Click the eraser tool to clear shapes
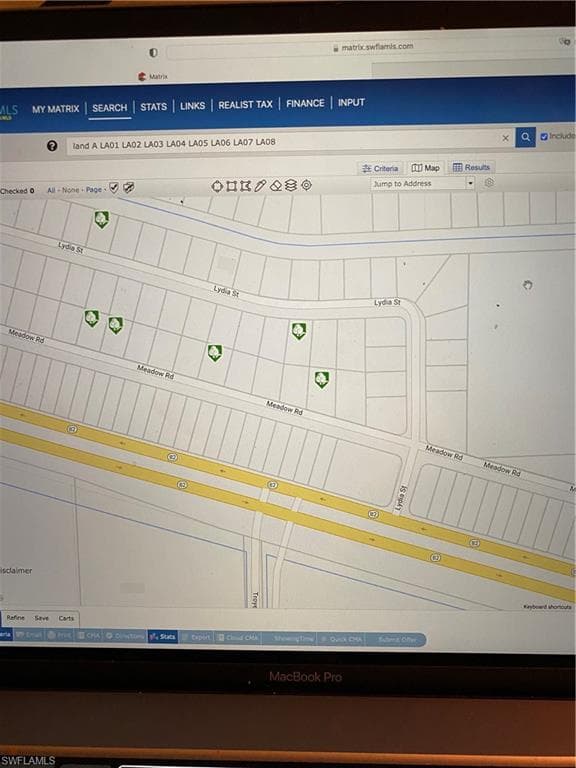The width and height of the screenshot is (576, 768). pyautogui.click(x=276, y=186)
